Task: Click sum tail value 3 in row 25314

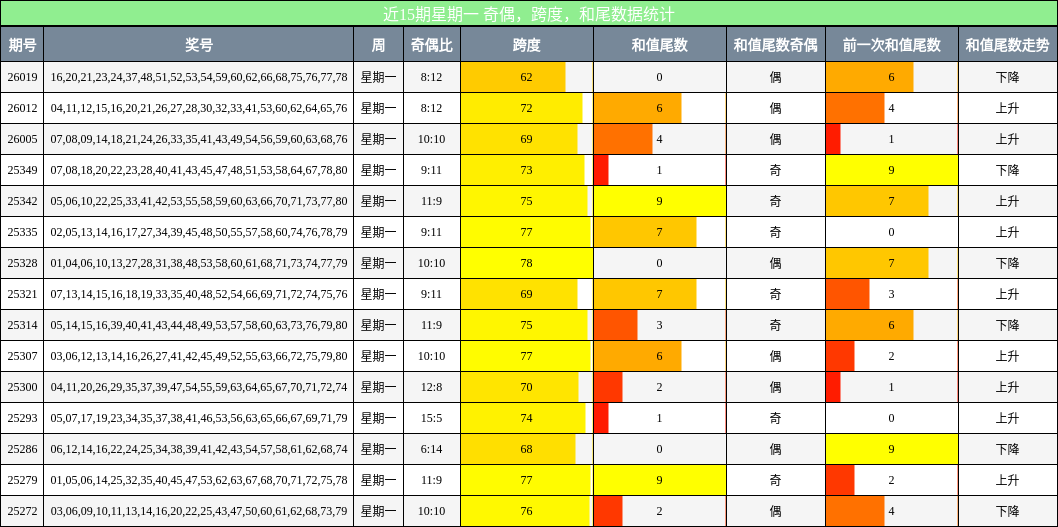Action: pos(660,325)
